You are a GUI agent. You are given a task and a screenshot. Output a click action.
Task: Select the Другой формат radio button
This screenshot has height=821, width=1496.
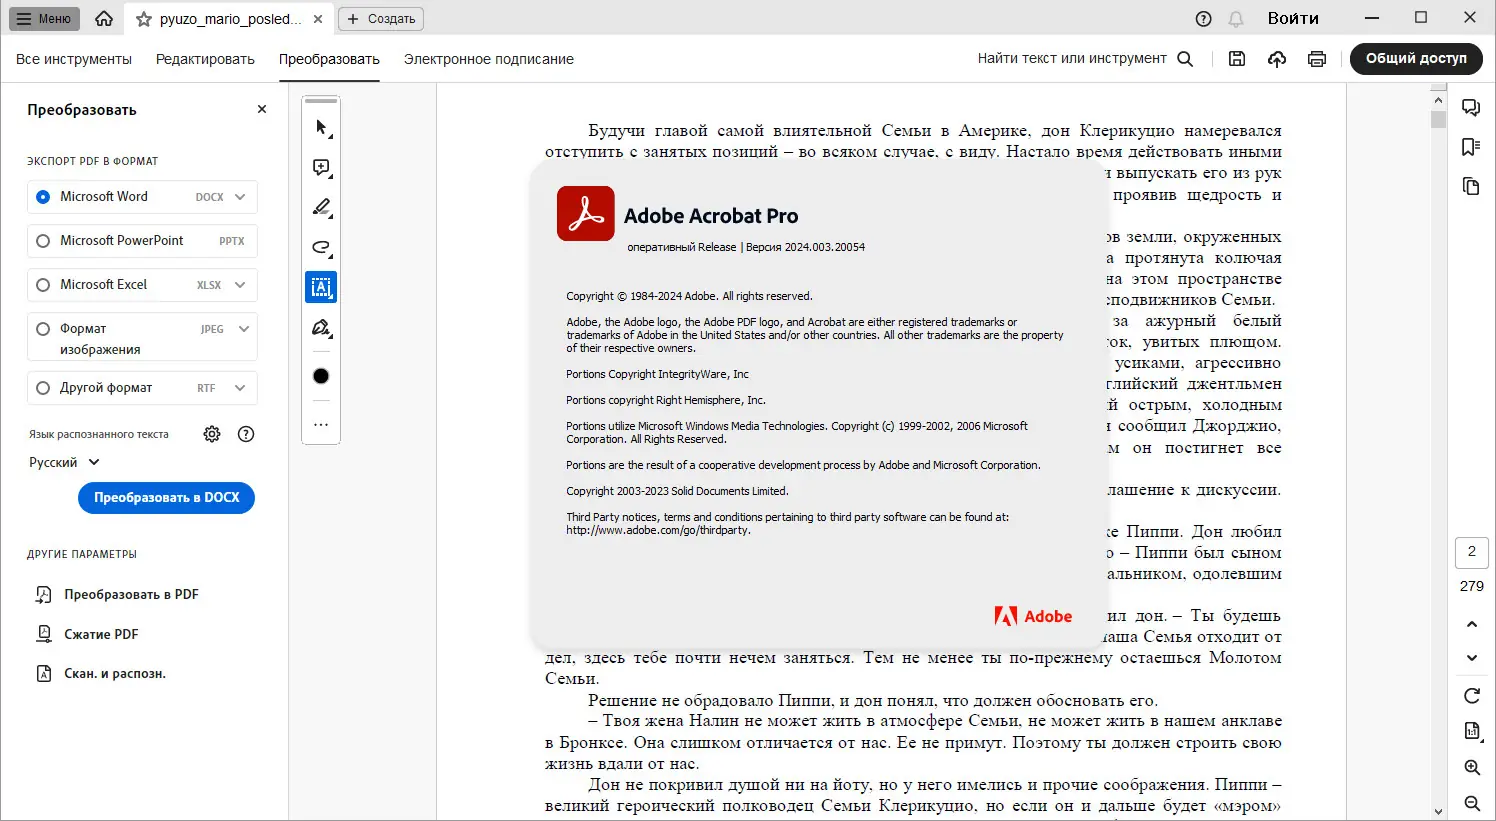point(43,388)
